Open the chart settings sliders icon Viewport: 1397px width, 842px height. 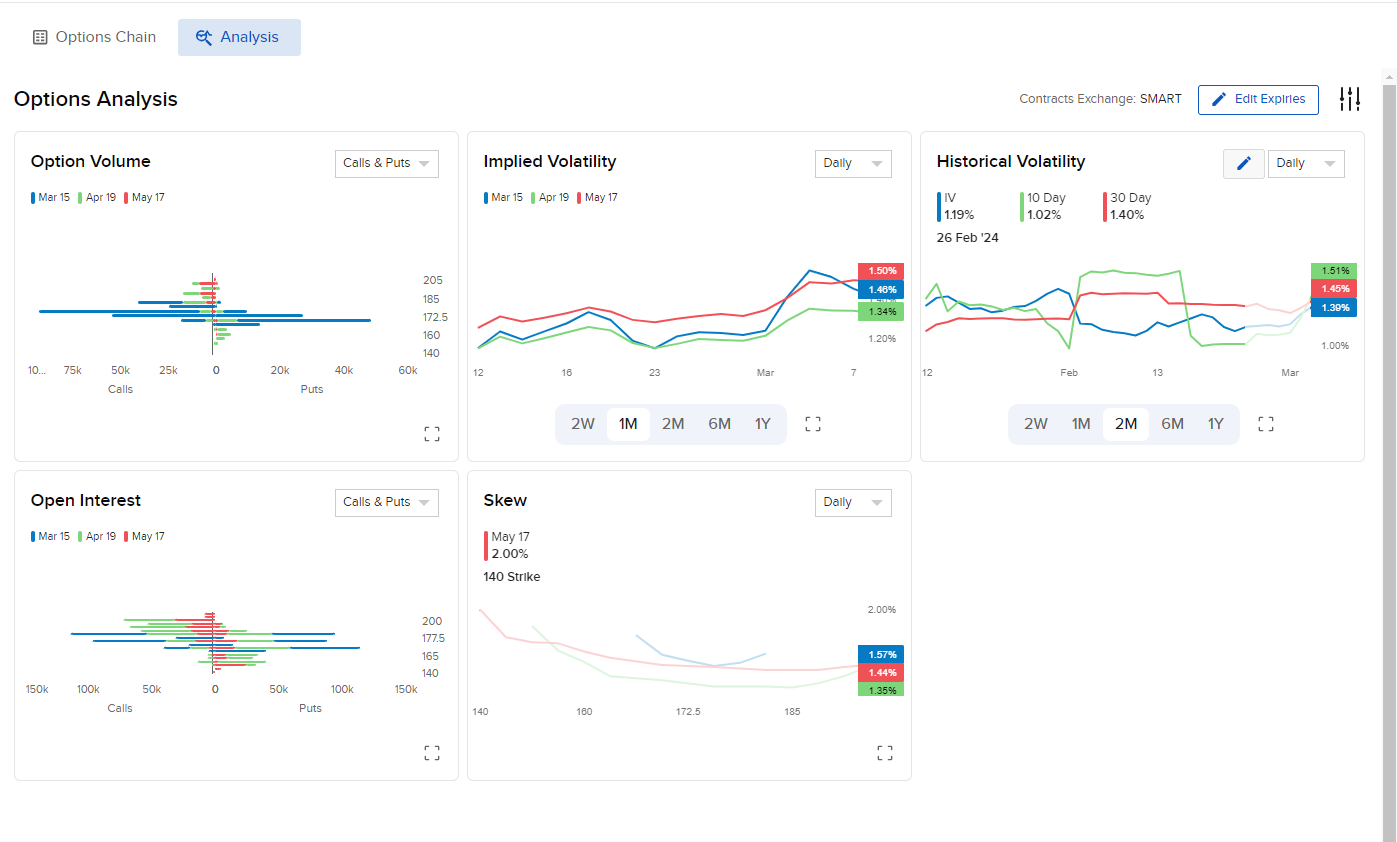point(1350,99)
